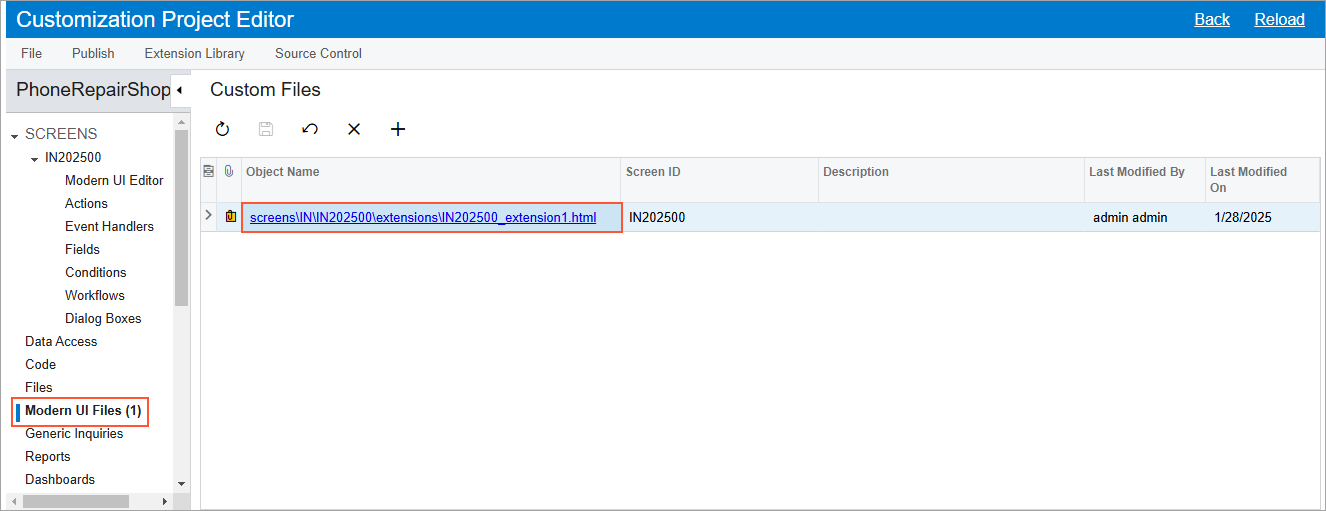Viewport: 1326px width, 511px height.
Task: Click the attachment paperclip column header icon
Action: coord(229,172)
